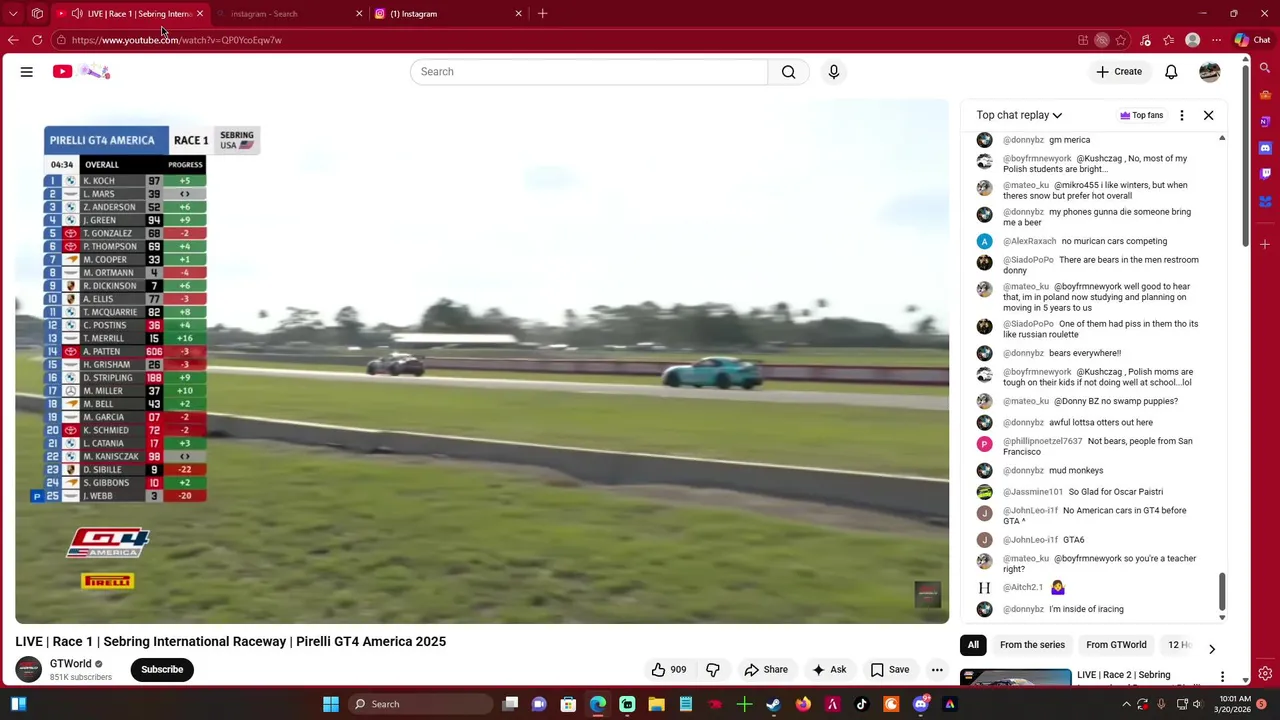
Task: Close the YouTube LIVE Race 1 tab
Action: [x=199, y=14]
